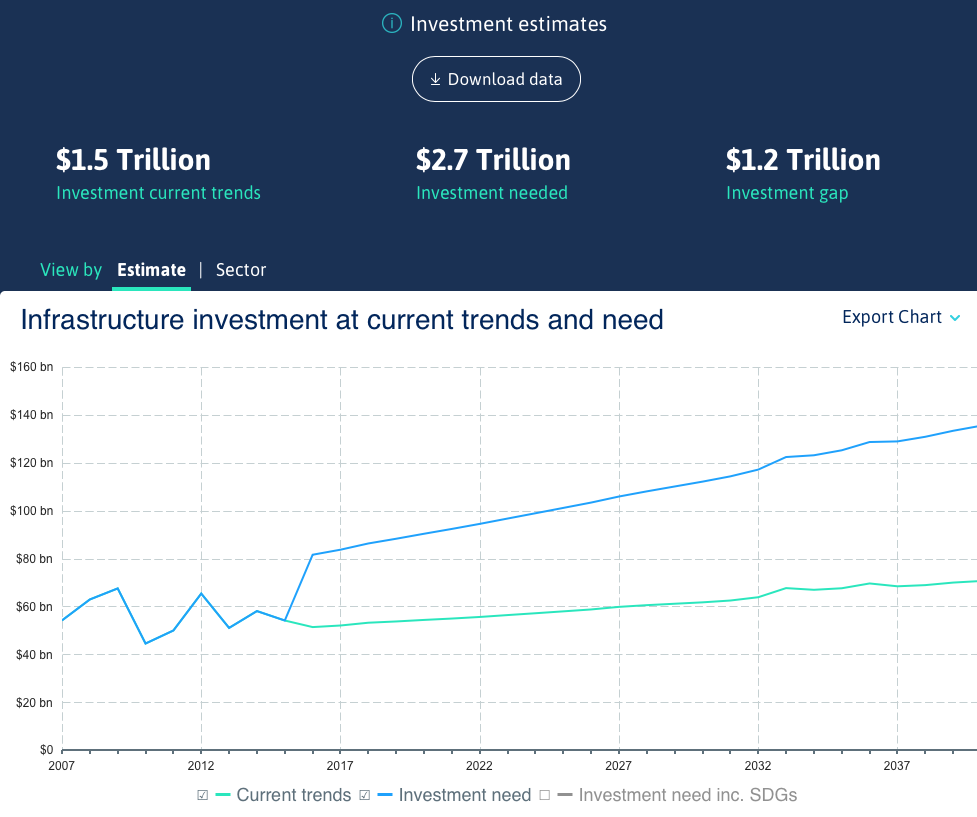Image resolution: width=977 pixels, height=817 pixels.
Task: Click the chart title heading text
Action: point(342,320)
